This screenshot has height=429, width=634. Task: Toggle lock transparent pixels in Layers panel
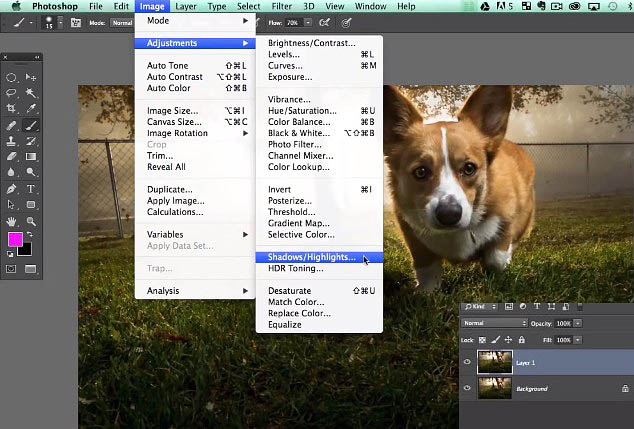[482, 340]
